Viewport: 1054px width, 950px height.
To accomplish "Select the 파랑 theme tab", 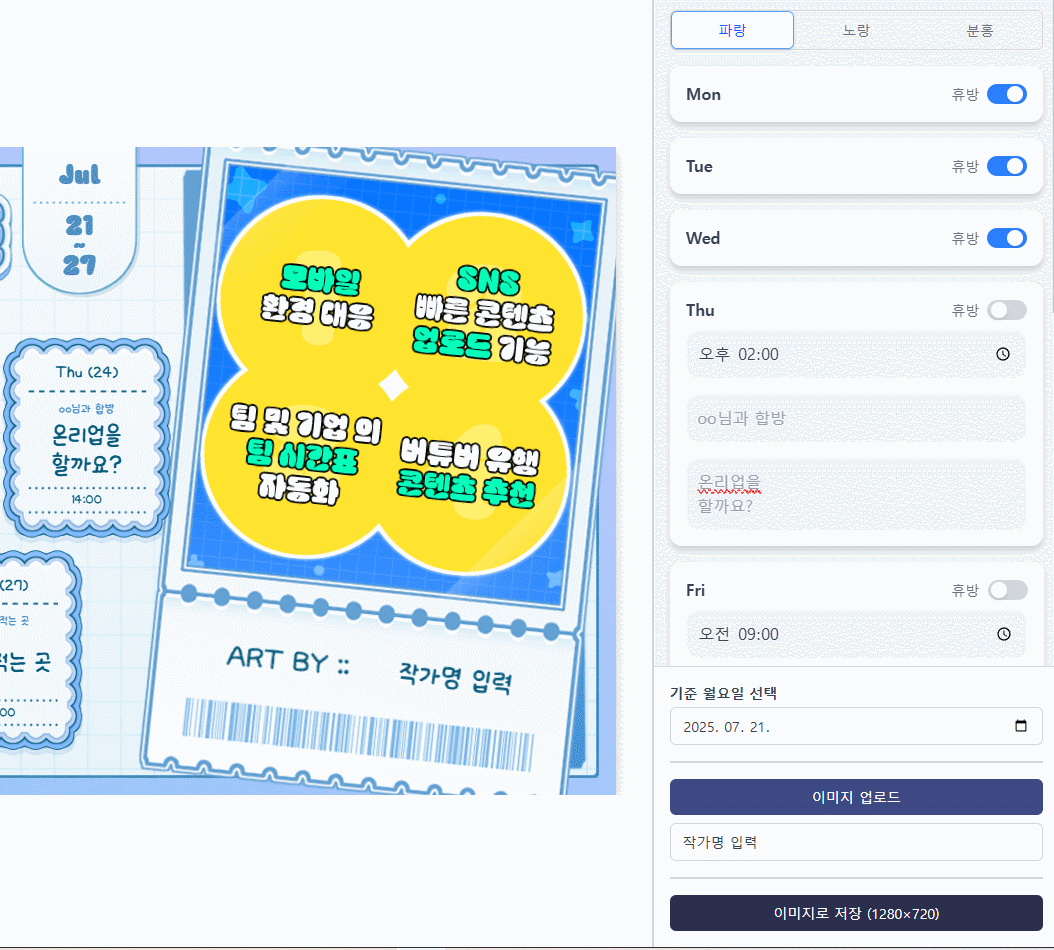I will pyautogui.click(x=732, y=30).
